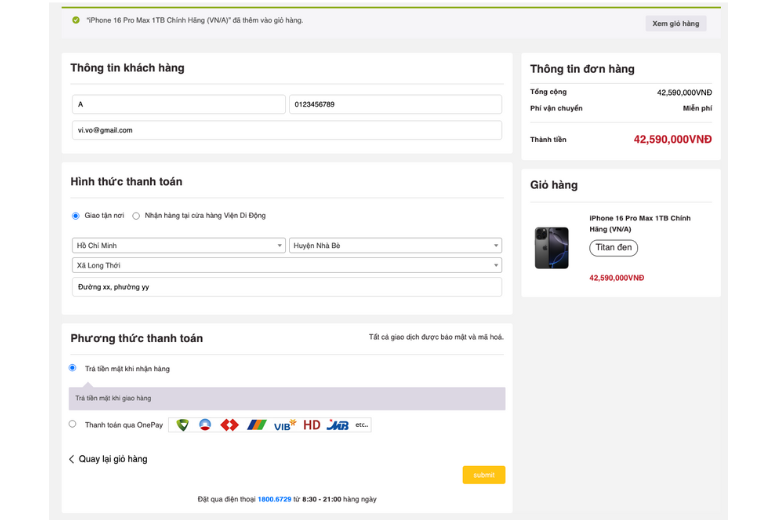
Task: Click the striped tricolor bank logo
Action: [257, 425]
